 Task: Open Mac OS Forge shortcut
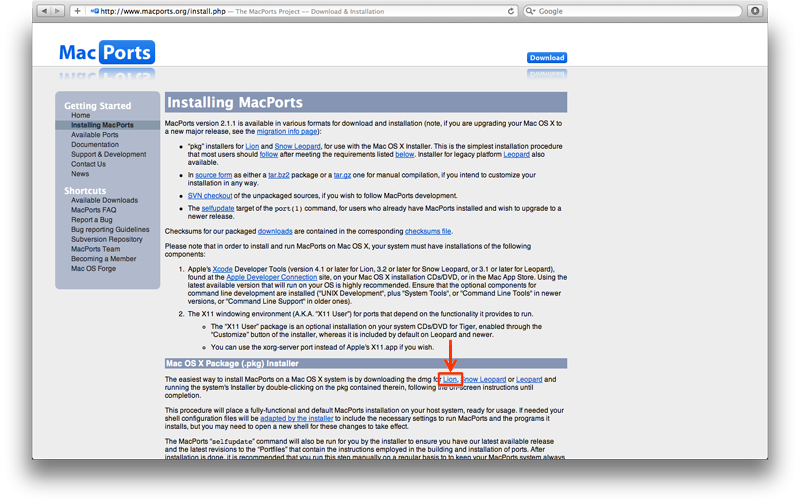pos(93,268)
